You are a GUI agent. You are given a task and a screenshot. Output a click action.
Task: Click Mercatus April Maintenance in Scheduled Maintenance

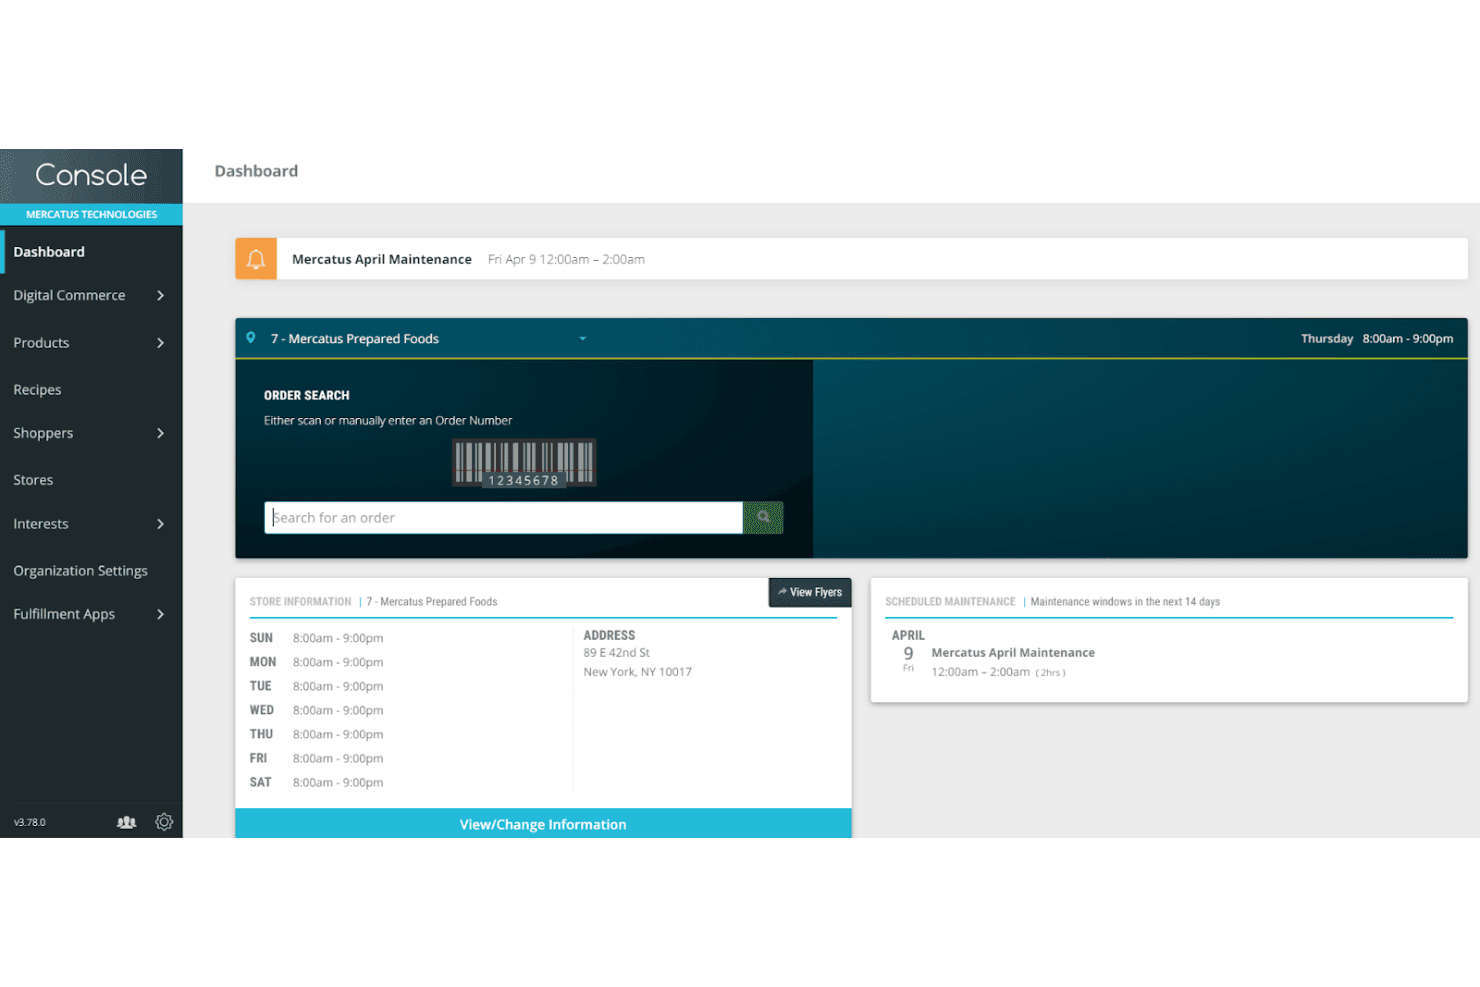(1013, 653)
